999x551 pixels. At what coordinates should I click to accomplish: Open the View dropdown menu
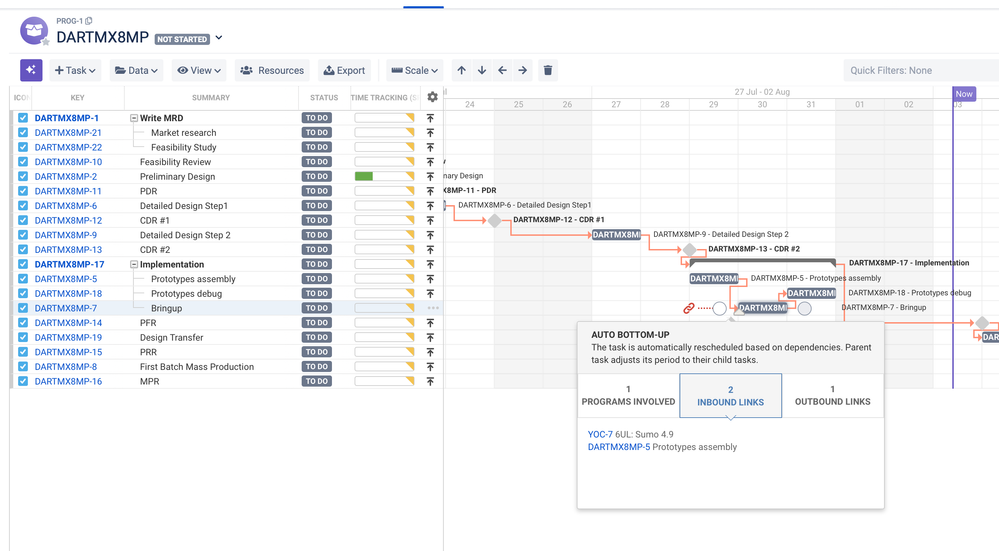199,70
